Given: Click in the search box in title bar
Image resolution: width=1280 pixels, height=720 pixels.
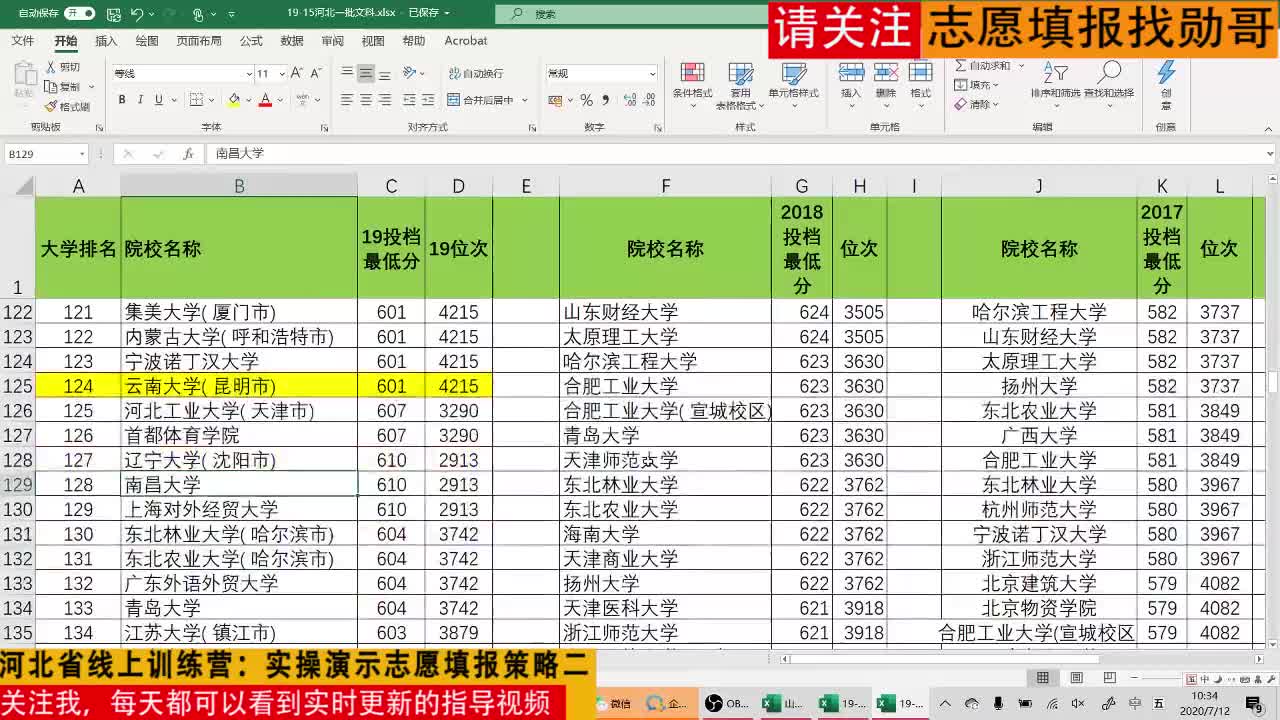Looking at the screenshot, I should coord(630,14).
